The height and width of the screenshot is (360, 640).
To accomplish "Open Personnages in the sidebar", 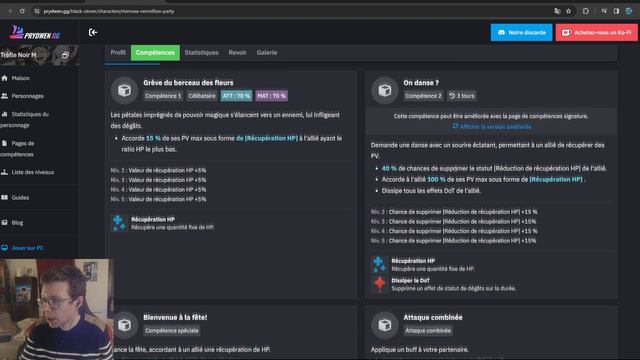I will click(27, 96).
